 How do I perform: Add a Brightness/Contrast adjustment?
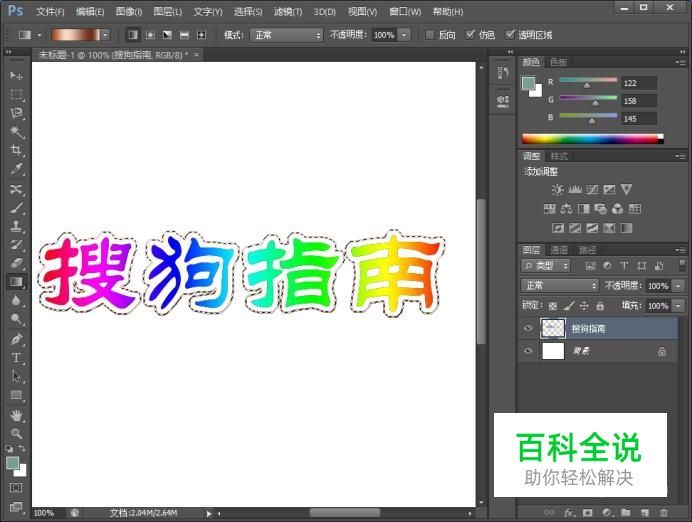point(557,190)
